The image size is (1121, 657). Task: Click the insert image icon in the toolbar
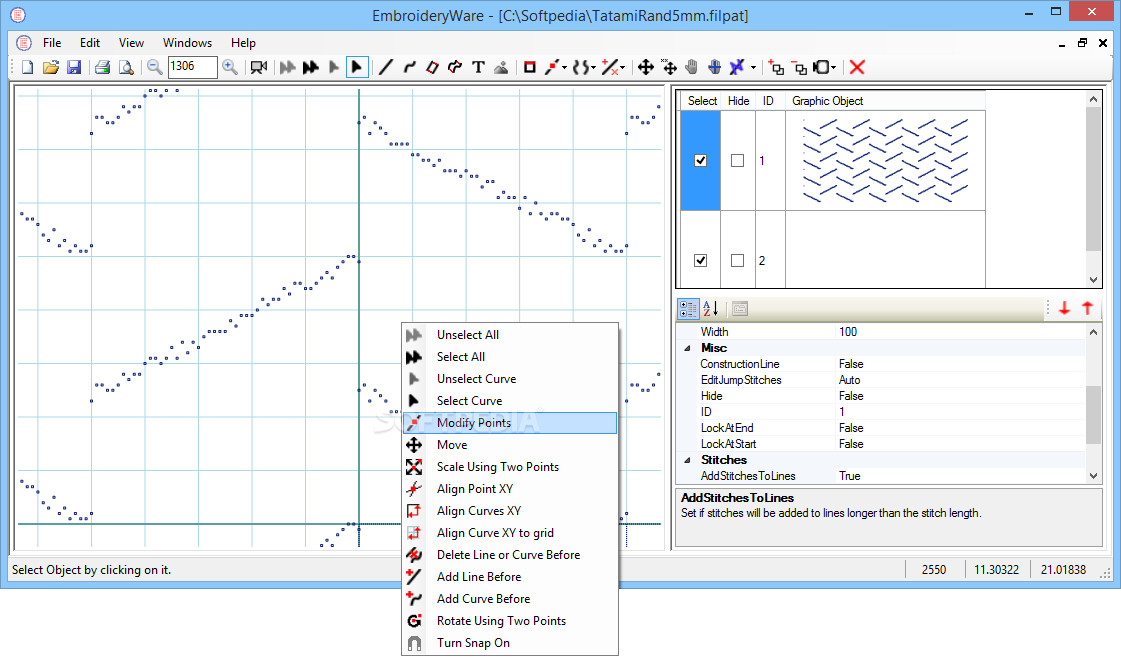tap(501, 67)
